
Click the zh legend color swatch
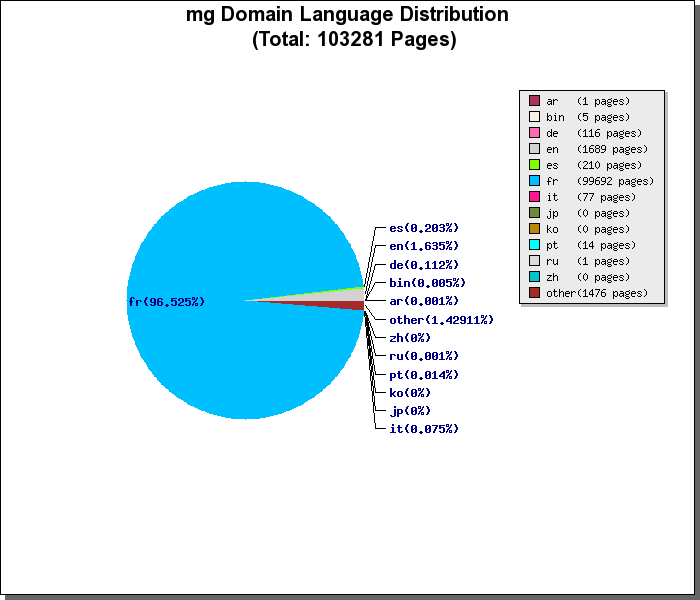[534, 277]
